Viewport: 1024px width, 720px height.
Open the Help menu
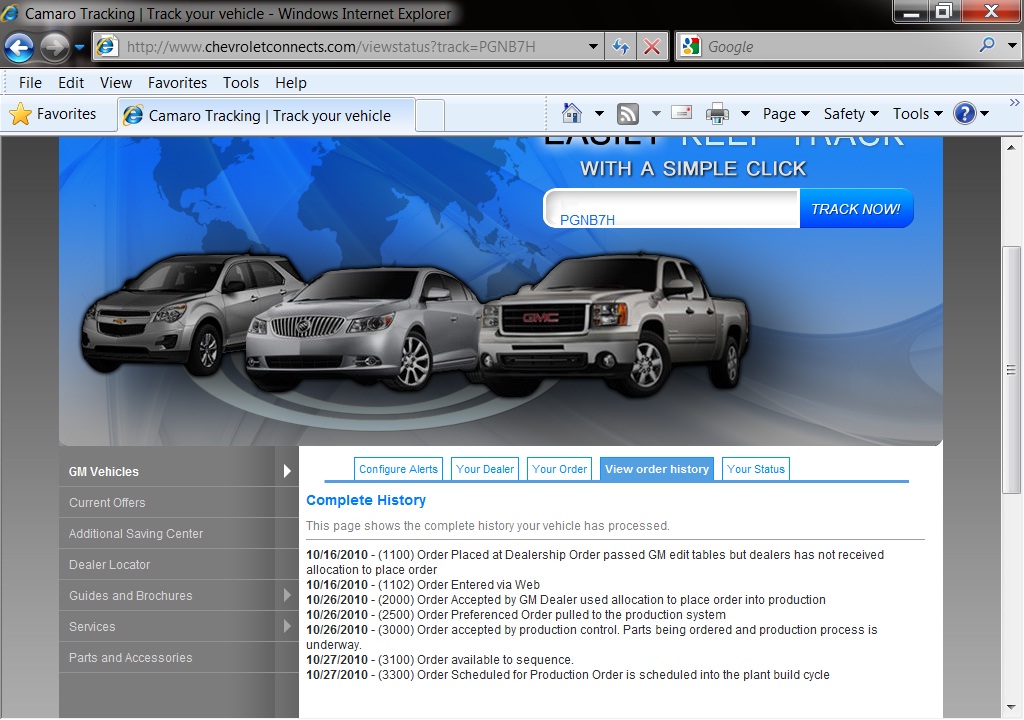[291, 83]
